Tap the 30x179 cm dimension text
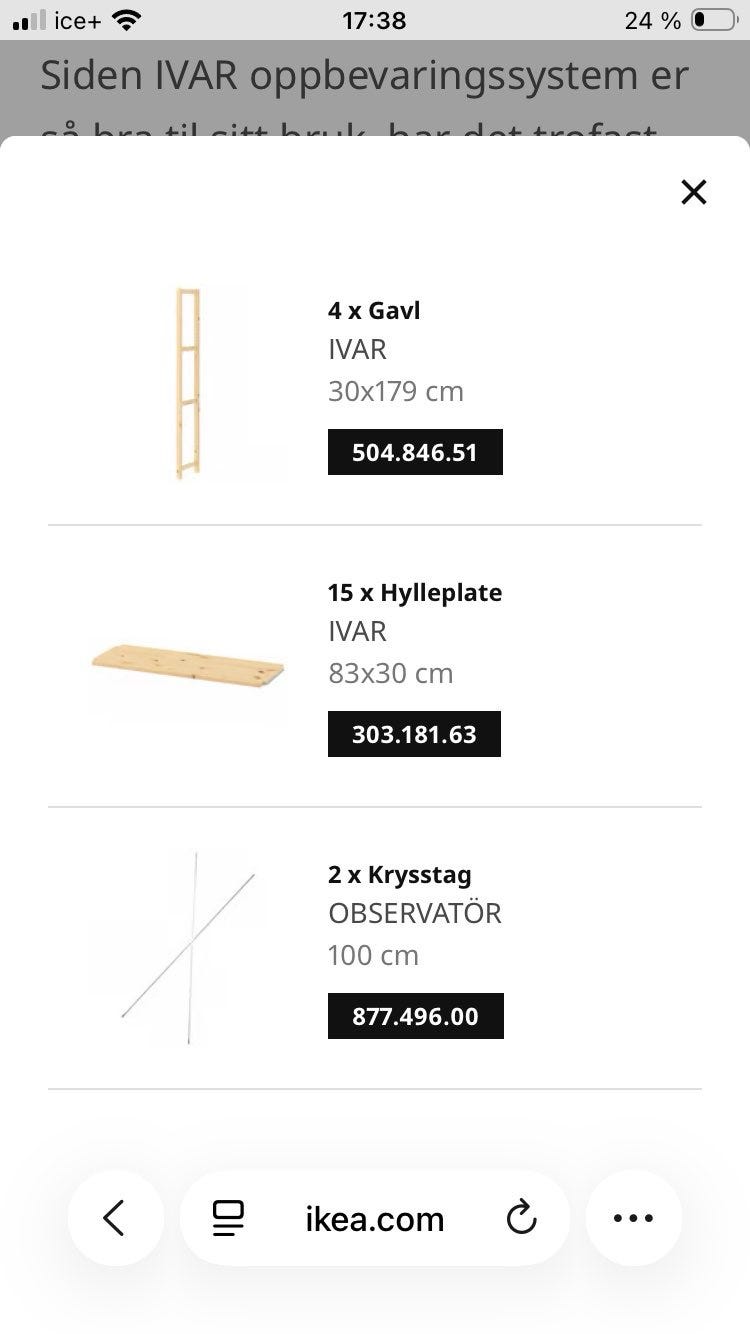This screenshot has width=750, height=1334. click(x=395, y=391)
